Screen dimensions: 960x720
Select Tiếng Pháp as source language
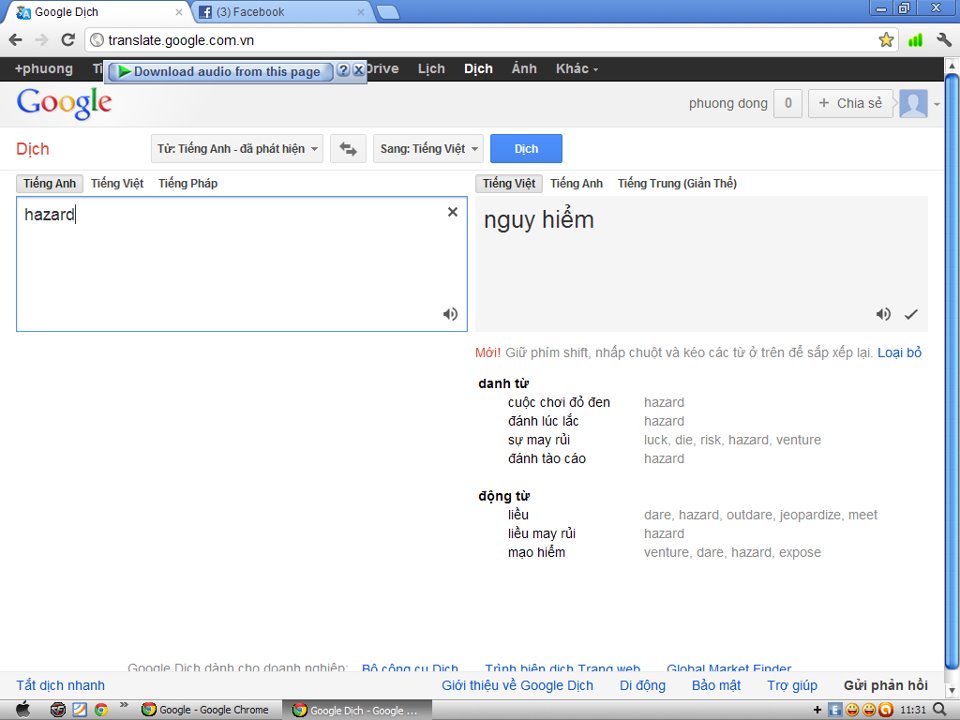pyautogui.click(x=188, y=183)
